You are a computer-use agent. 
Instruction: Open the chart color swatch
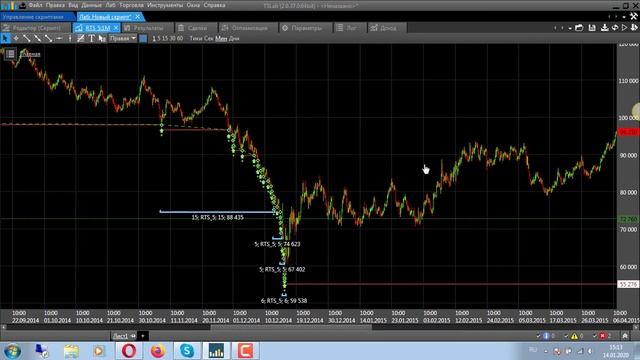pyautogui.click(x=143, y=38)
